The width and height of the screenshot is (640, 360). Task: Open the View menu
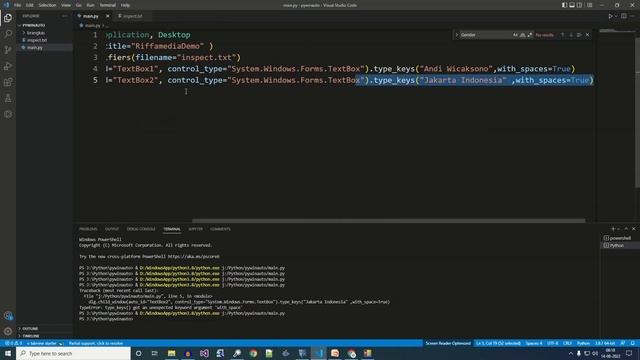click(x=66, y=5)
